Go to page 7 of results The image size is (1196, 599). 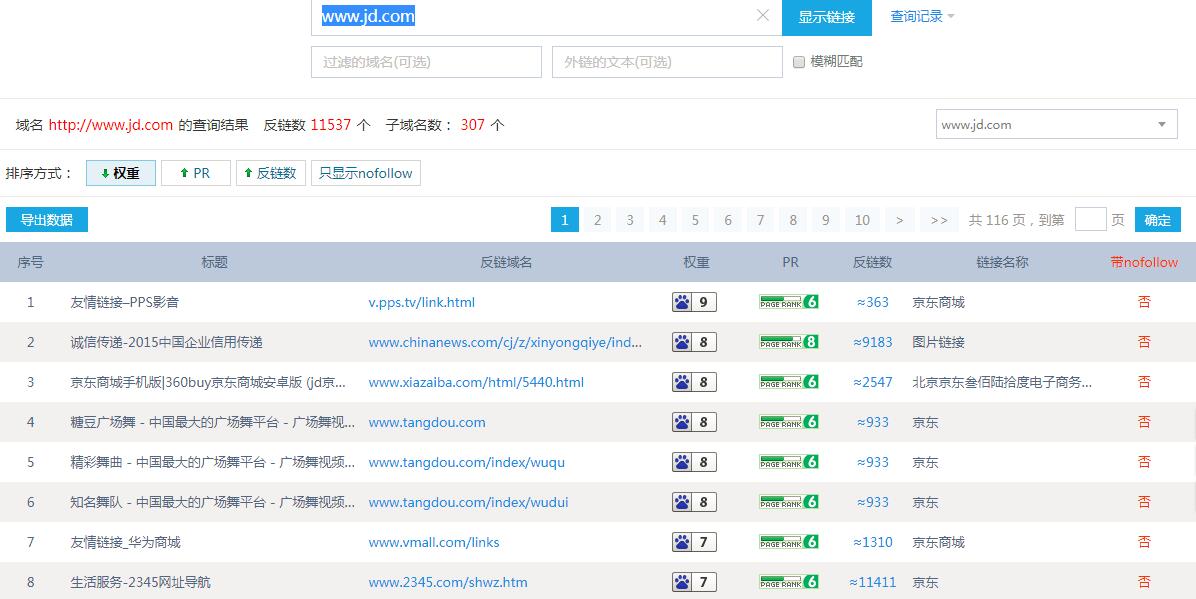click(760, 220)
